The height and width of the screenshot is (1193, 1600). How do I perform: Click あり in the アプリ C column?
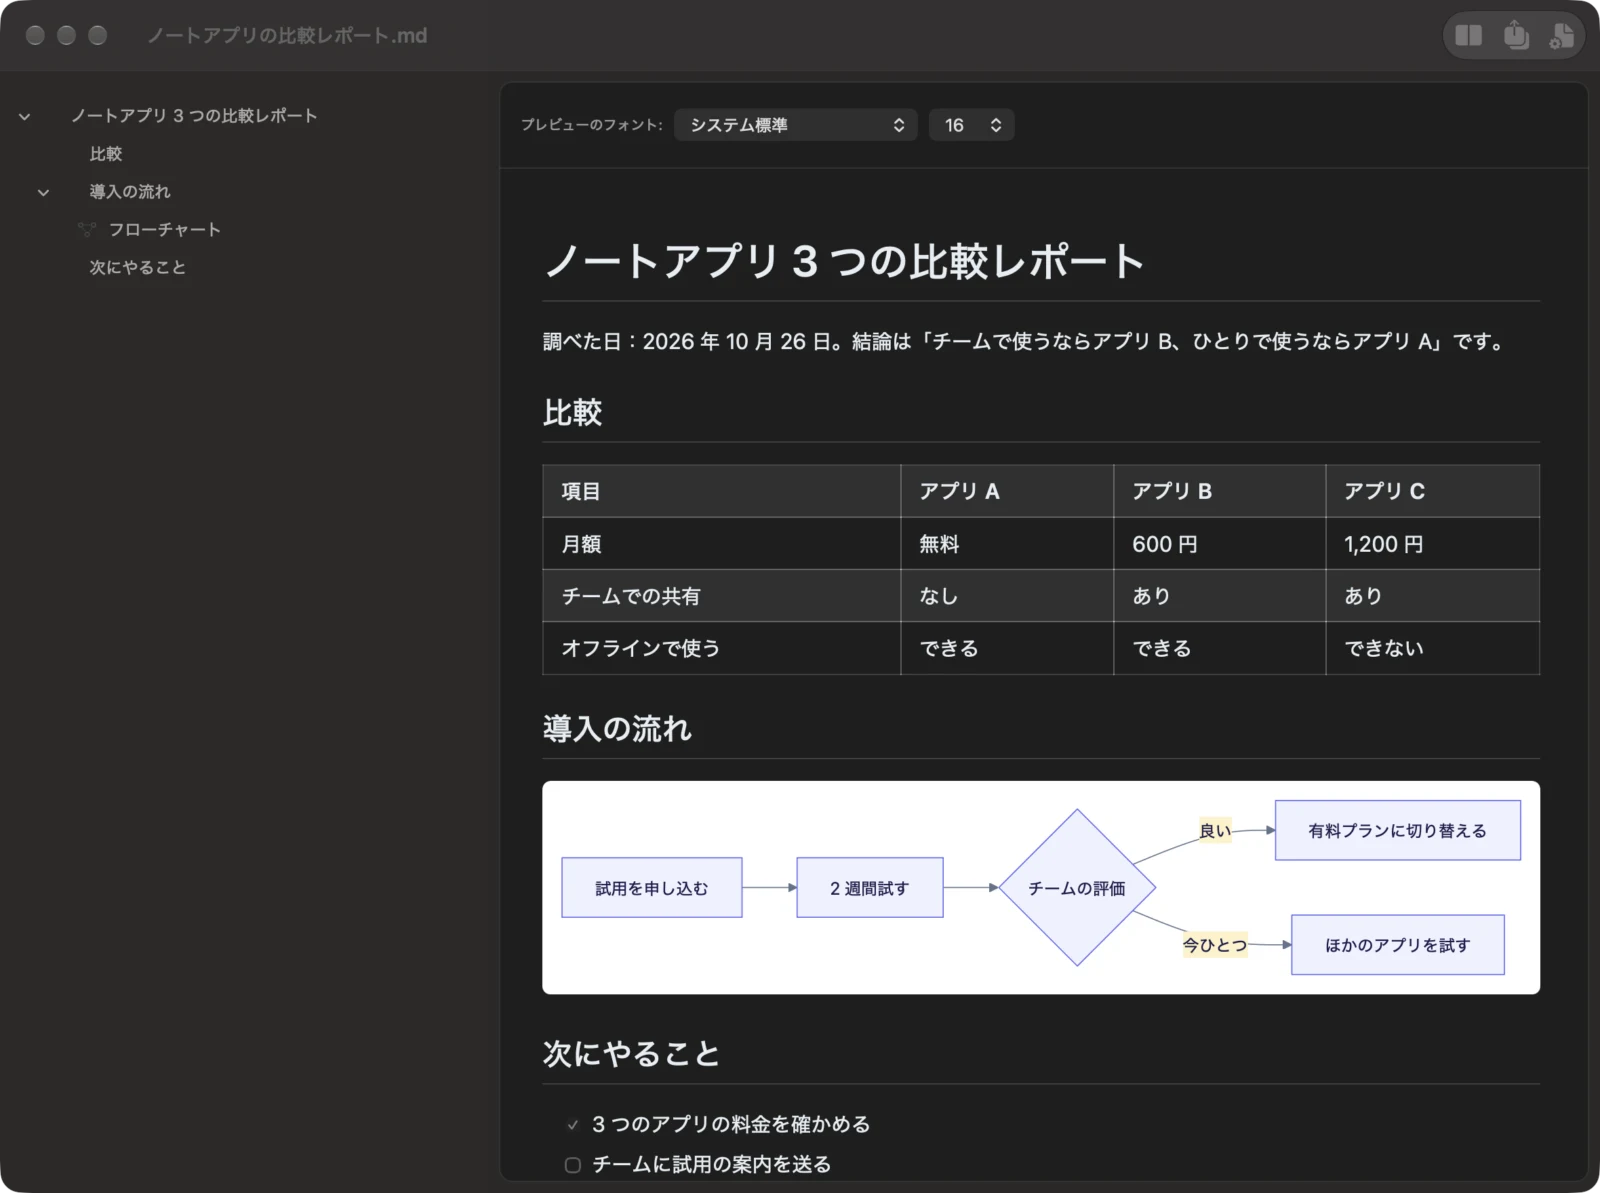click(x=1433, y=596)
